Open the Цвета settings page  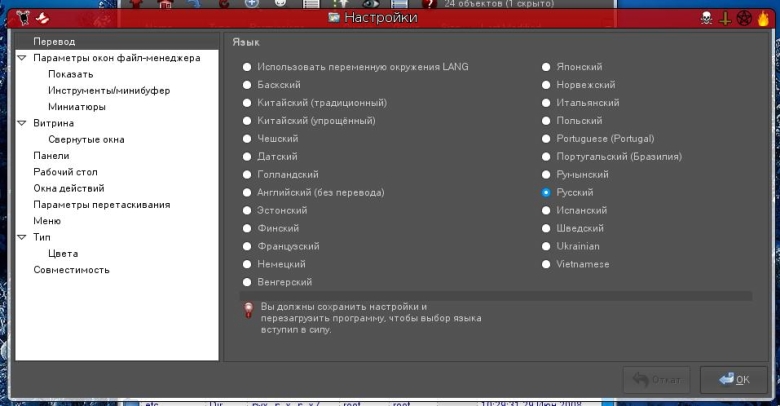pyautogui.click(x=63, y=254)
